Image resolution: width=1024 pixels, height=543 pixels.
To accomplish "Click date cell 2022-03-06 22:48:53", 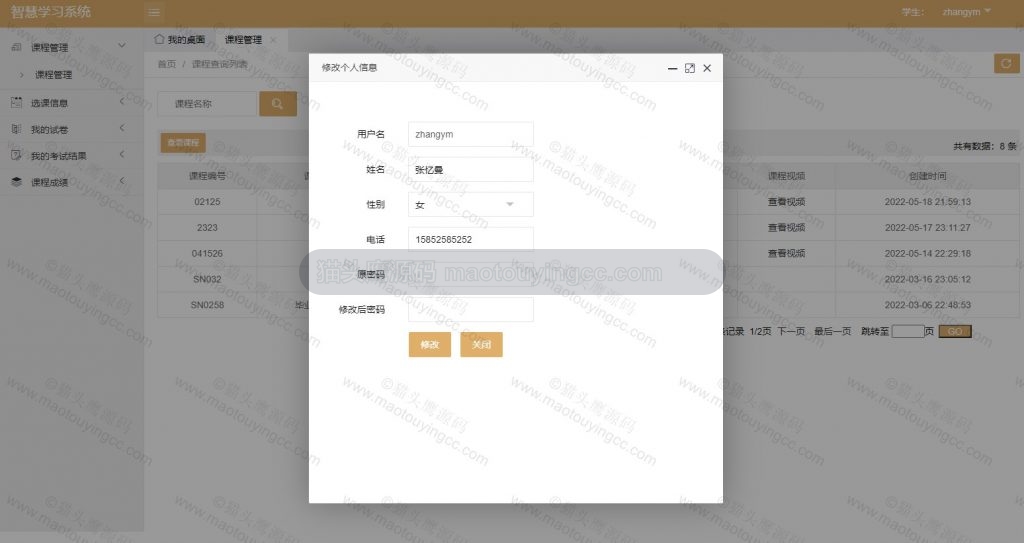I will (927, 305).
